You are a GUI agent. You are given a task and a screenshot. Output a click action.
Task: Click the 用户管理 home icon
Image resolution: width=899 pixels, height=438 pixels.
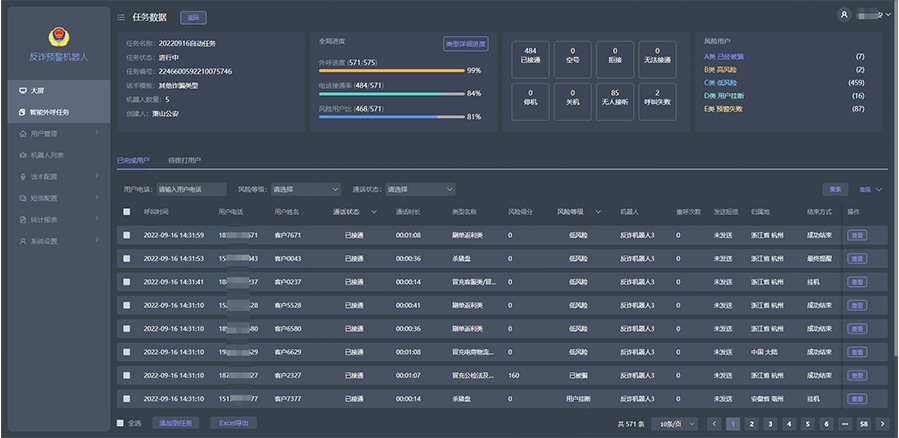click(23, 133)
